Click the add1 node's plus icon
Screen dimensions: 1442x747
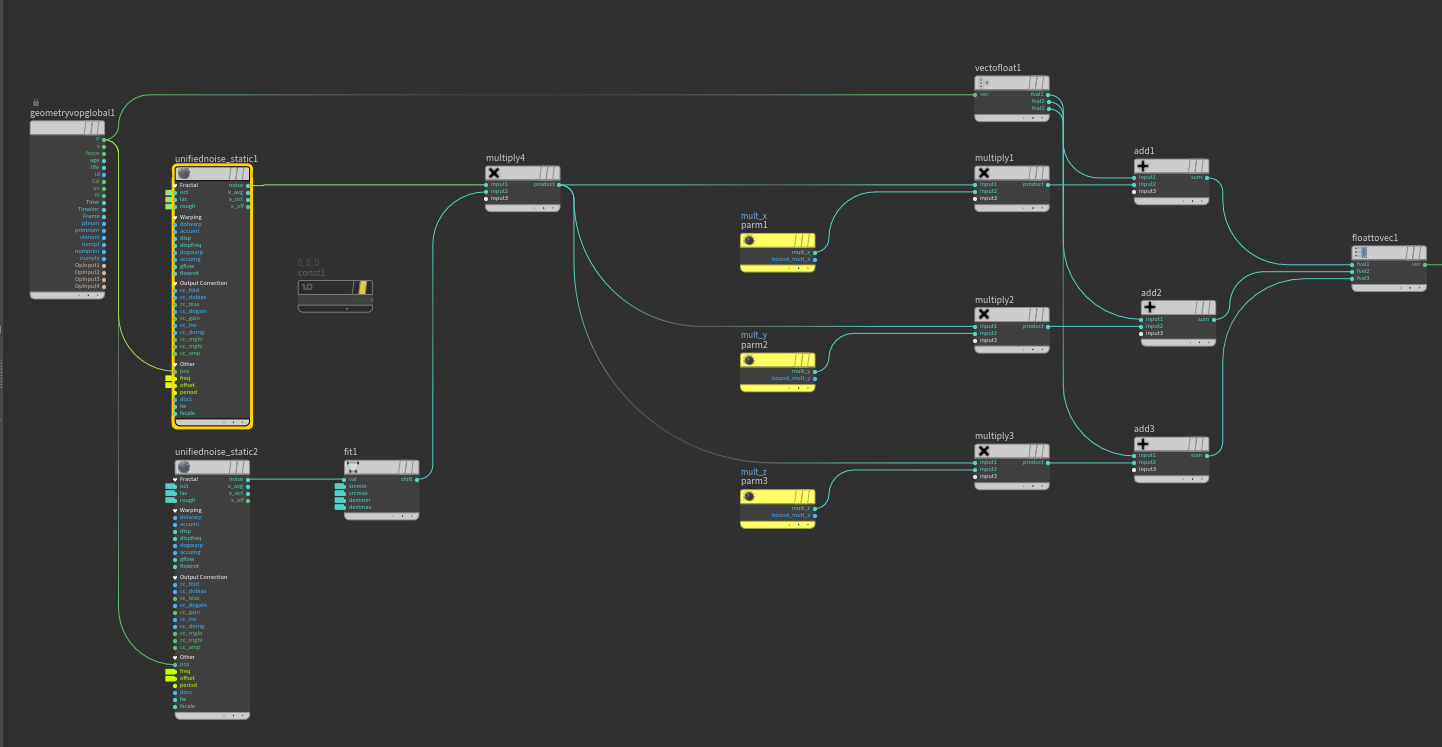click(1143, 165)
